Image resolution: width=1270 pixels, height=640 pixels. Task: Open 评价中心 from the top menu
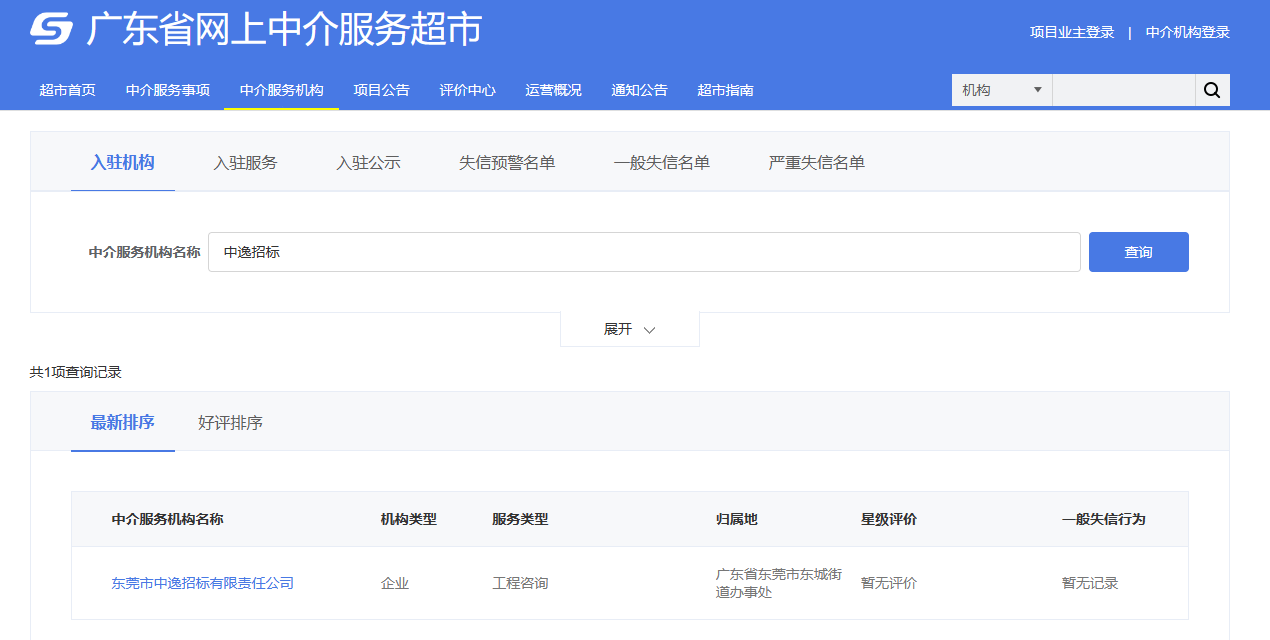click(x=468, y=90)
